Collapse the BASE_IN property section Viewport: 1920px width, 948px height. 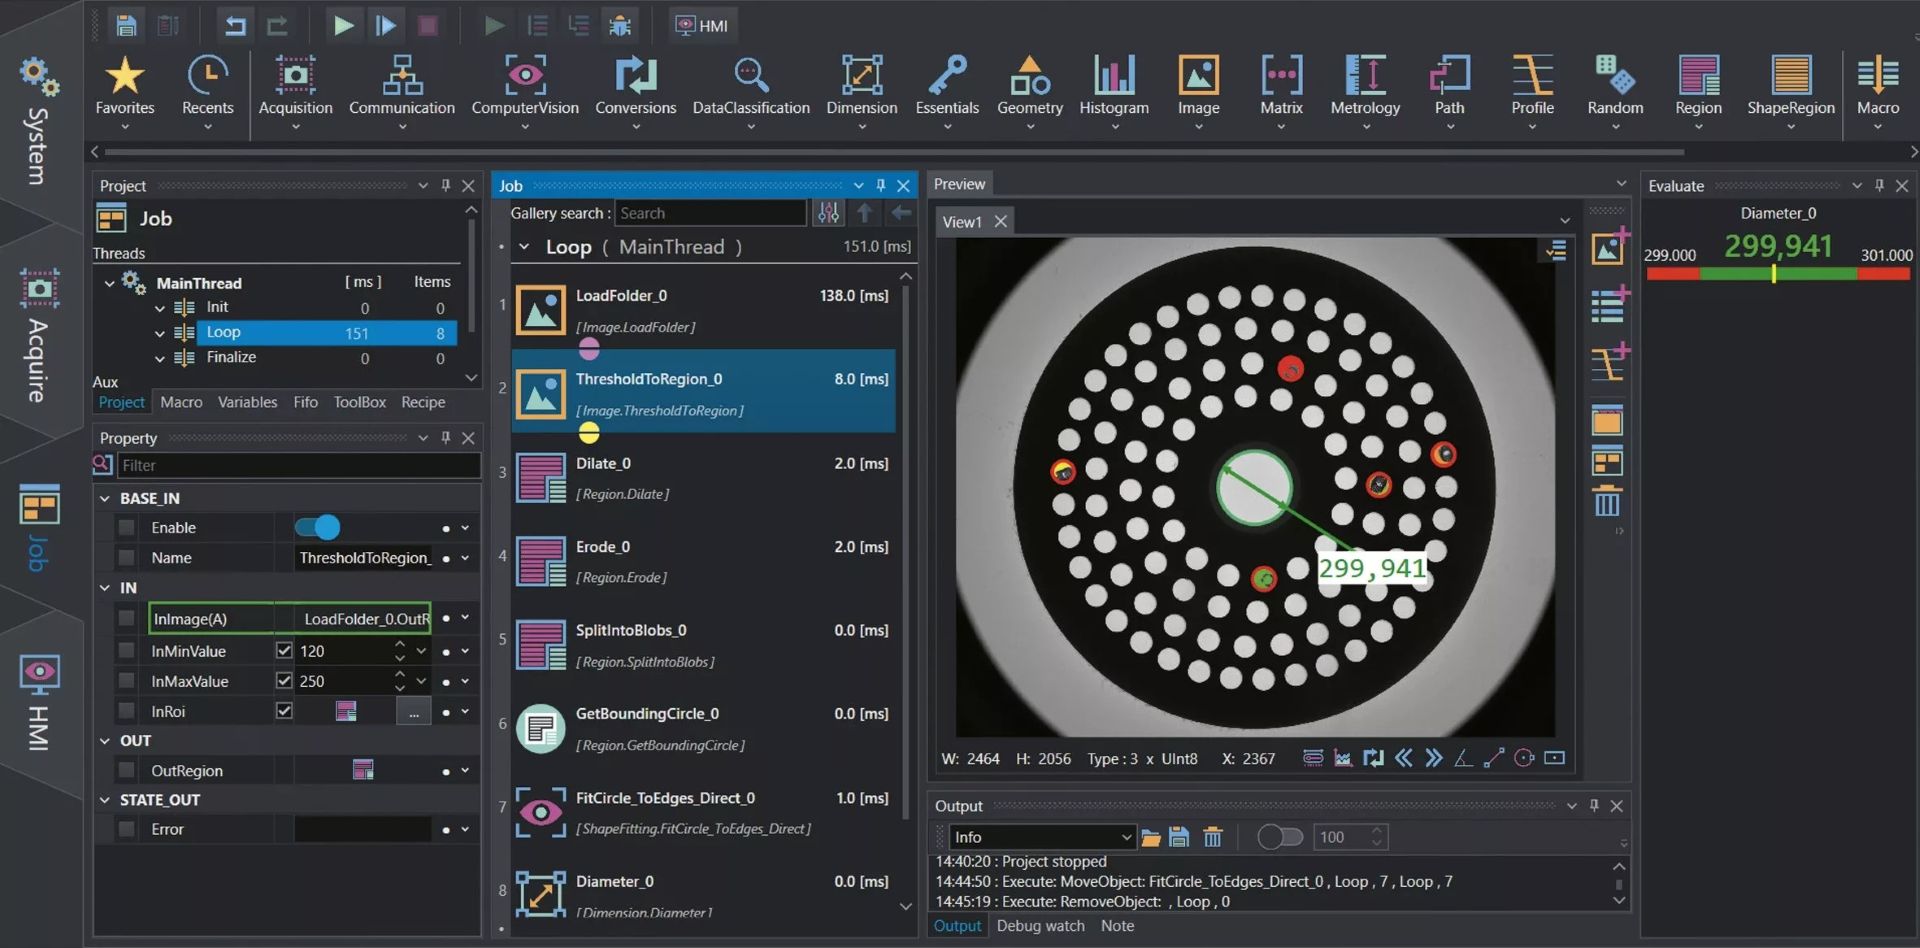105,498
